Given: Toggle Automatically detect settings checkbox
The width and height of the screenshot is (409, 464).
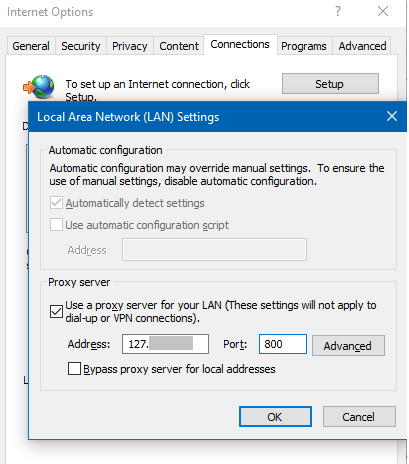Looking at the screenshot, I should coord(56,203).
